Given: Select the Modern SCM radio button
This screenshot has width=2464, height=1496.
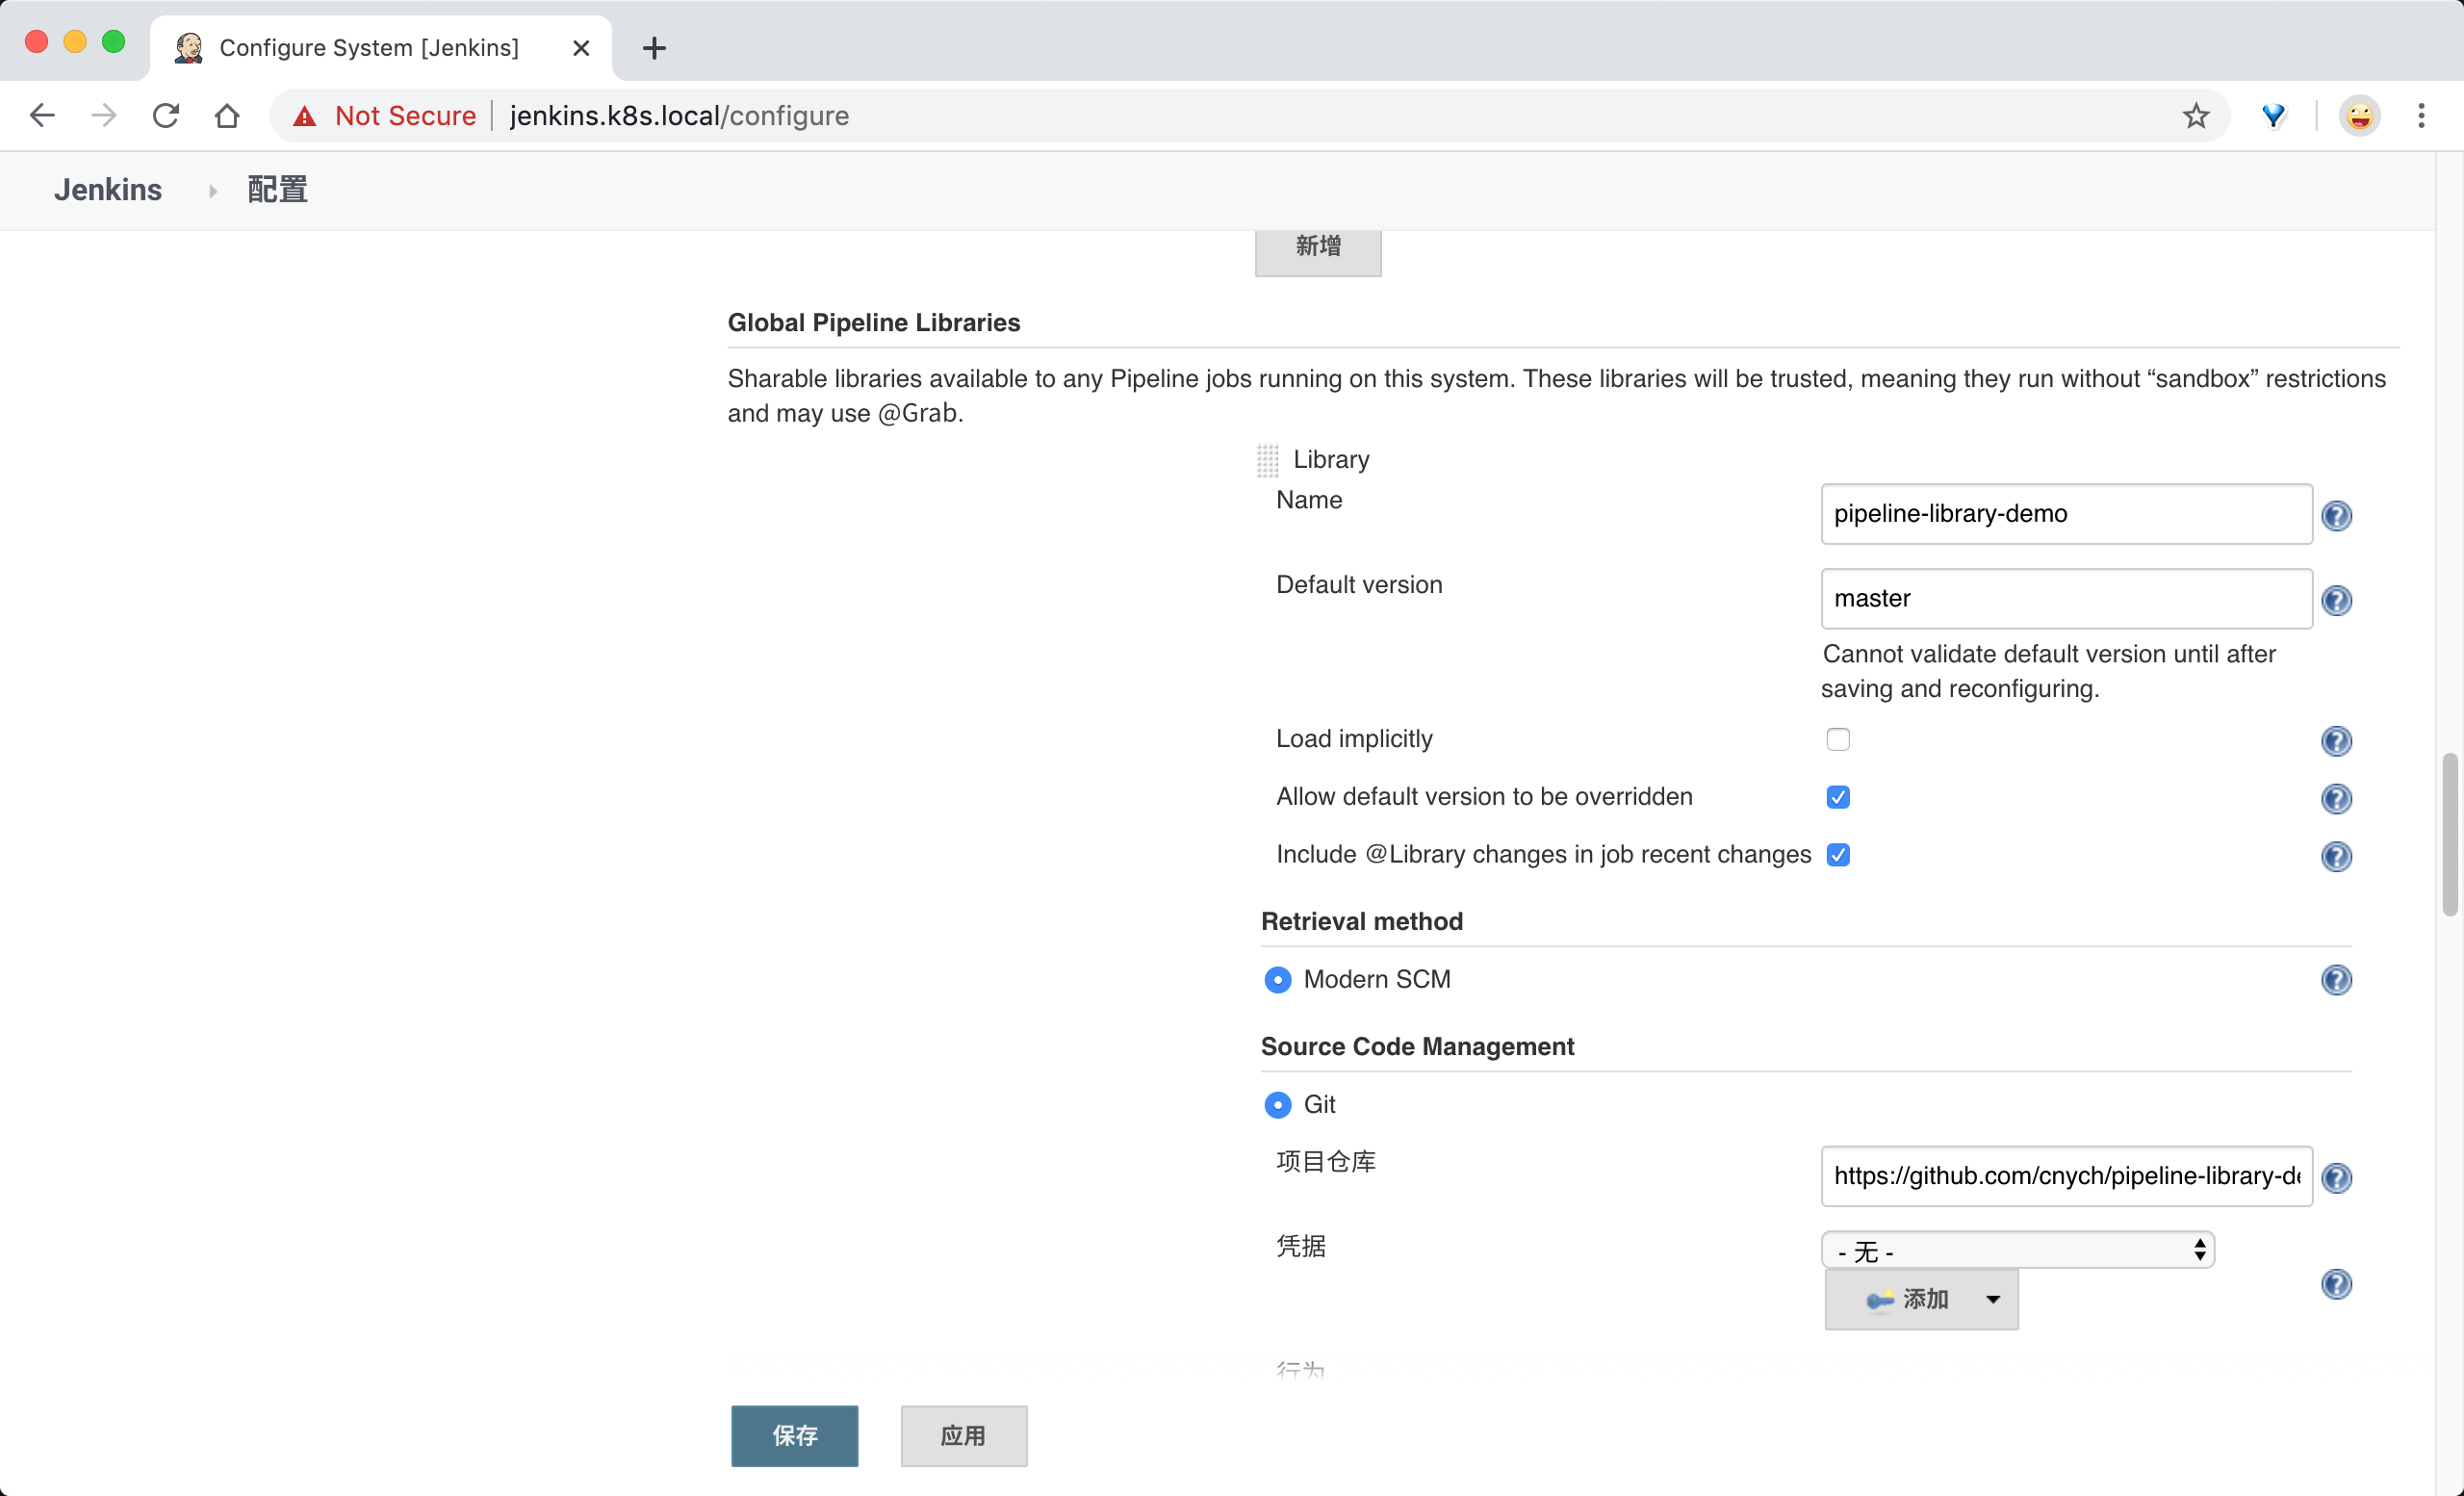Looking at the screenshot, I should [x=1277, y=980].
